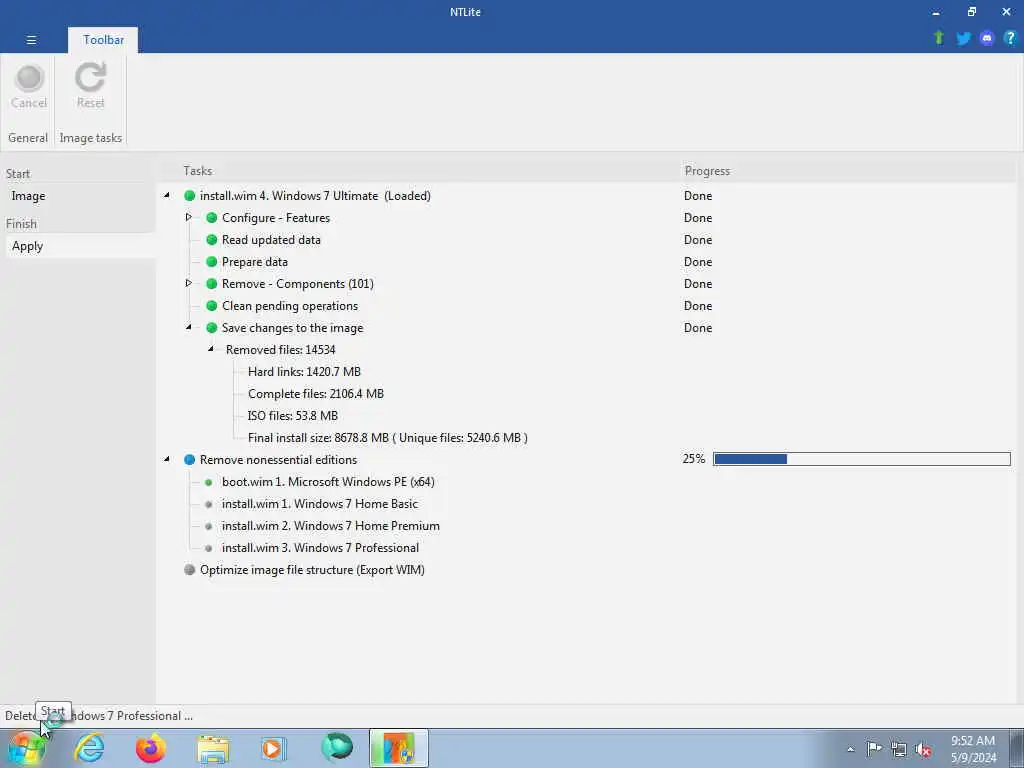This screenshot has width=1024, height=768.
Task: Click the 25% progress bar
Action: pos(862,459)
